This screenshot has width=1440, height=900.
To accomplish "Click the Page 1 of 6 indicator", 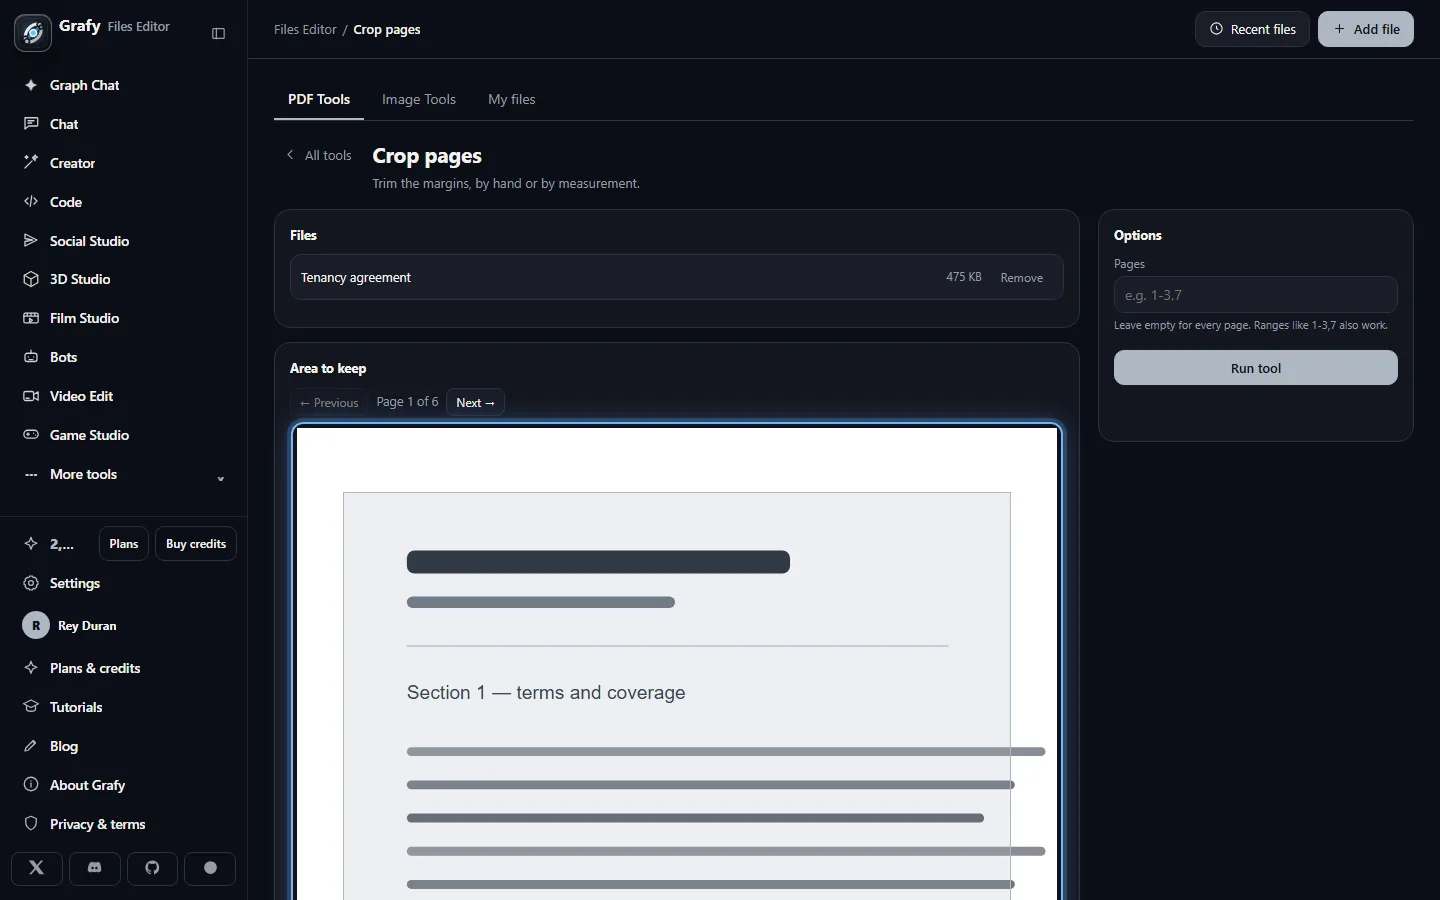I will (x=407, y=402).
